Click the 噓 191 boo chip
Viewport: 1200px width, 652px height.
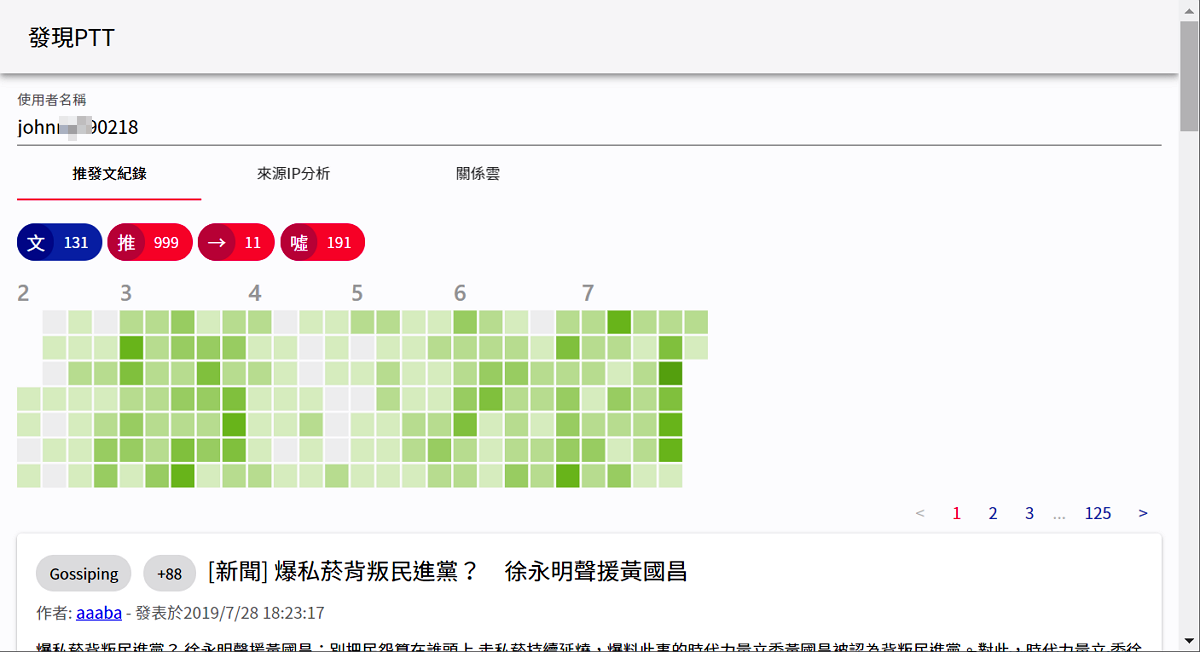point(322,242)
